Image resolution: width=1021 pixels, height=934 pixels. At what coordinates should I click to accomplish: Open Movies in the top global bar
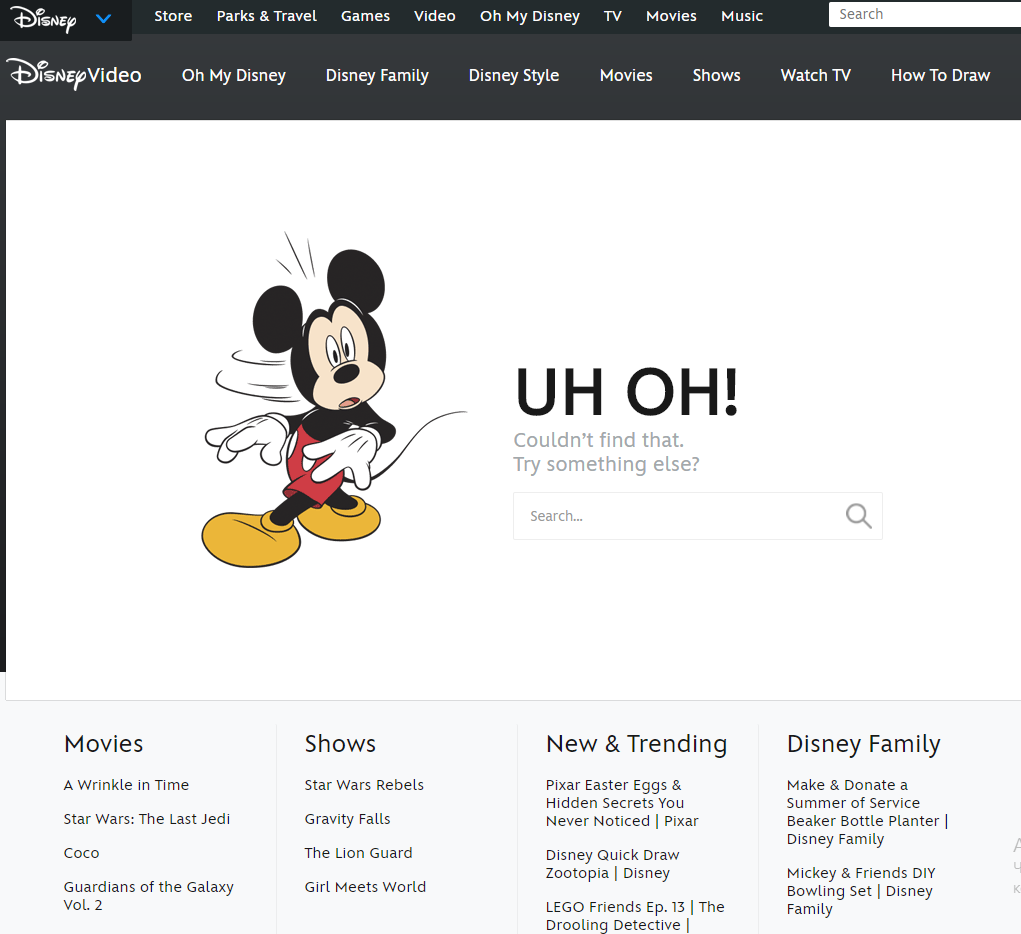[x=671, y=16]
